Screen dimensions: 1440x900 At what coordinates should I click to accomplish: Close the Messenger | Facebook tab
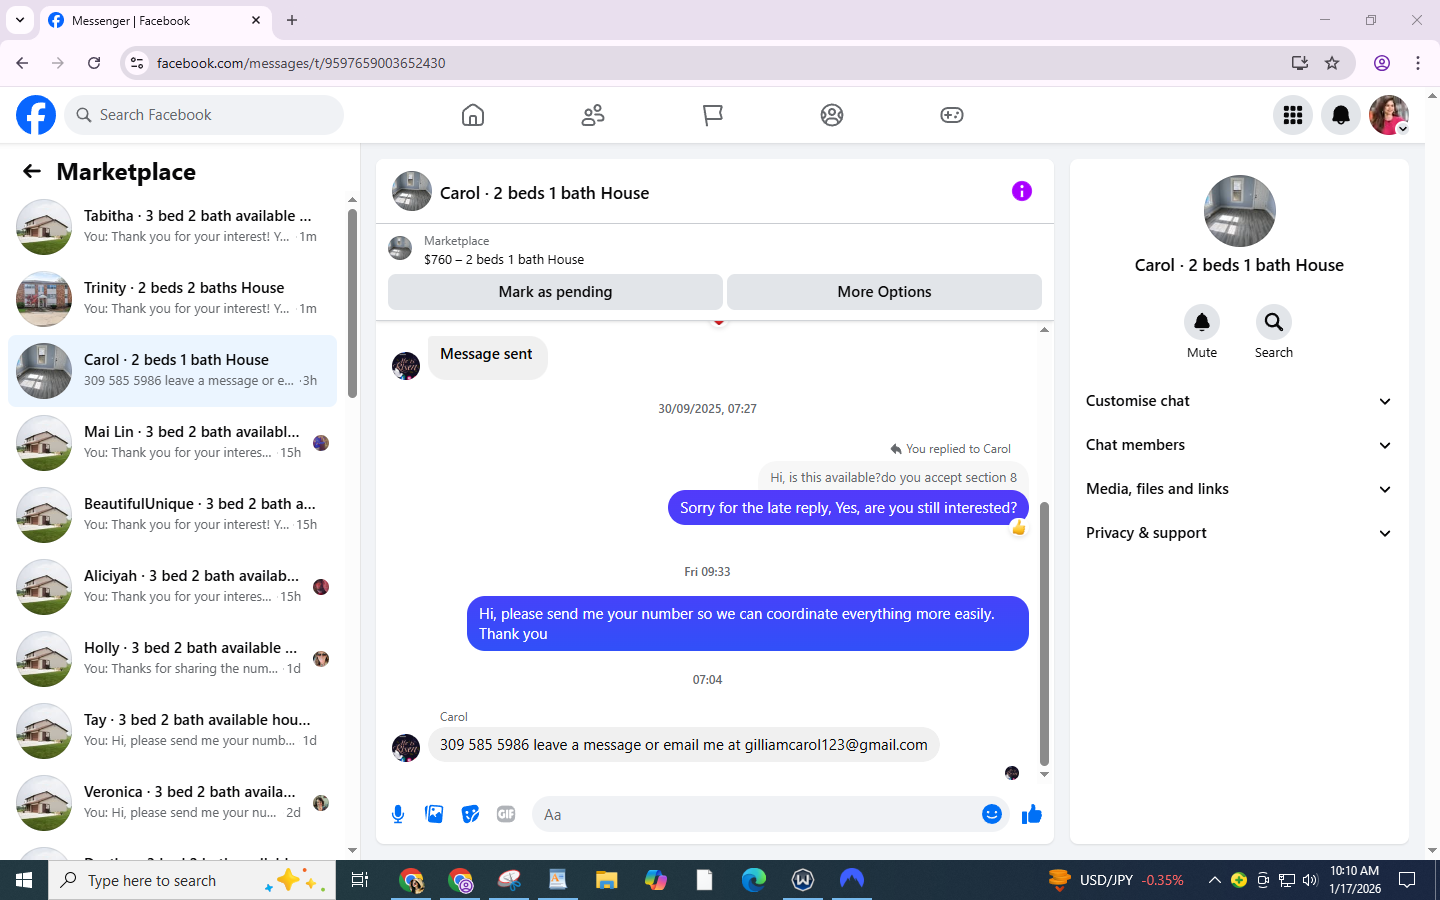click(256, 20)
